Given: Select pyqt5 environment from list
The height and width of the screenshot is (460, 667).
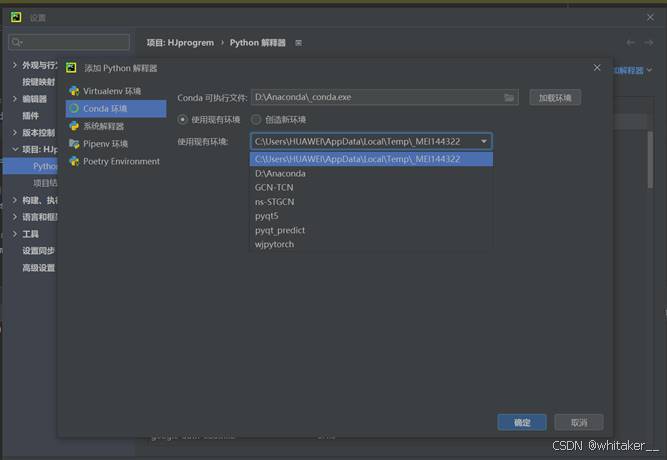Looking at the screenshot, I should [371, 216].
